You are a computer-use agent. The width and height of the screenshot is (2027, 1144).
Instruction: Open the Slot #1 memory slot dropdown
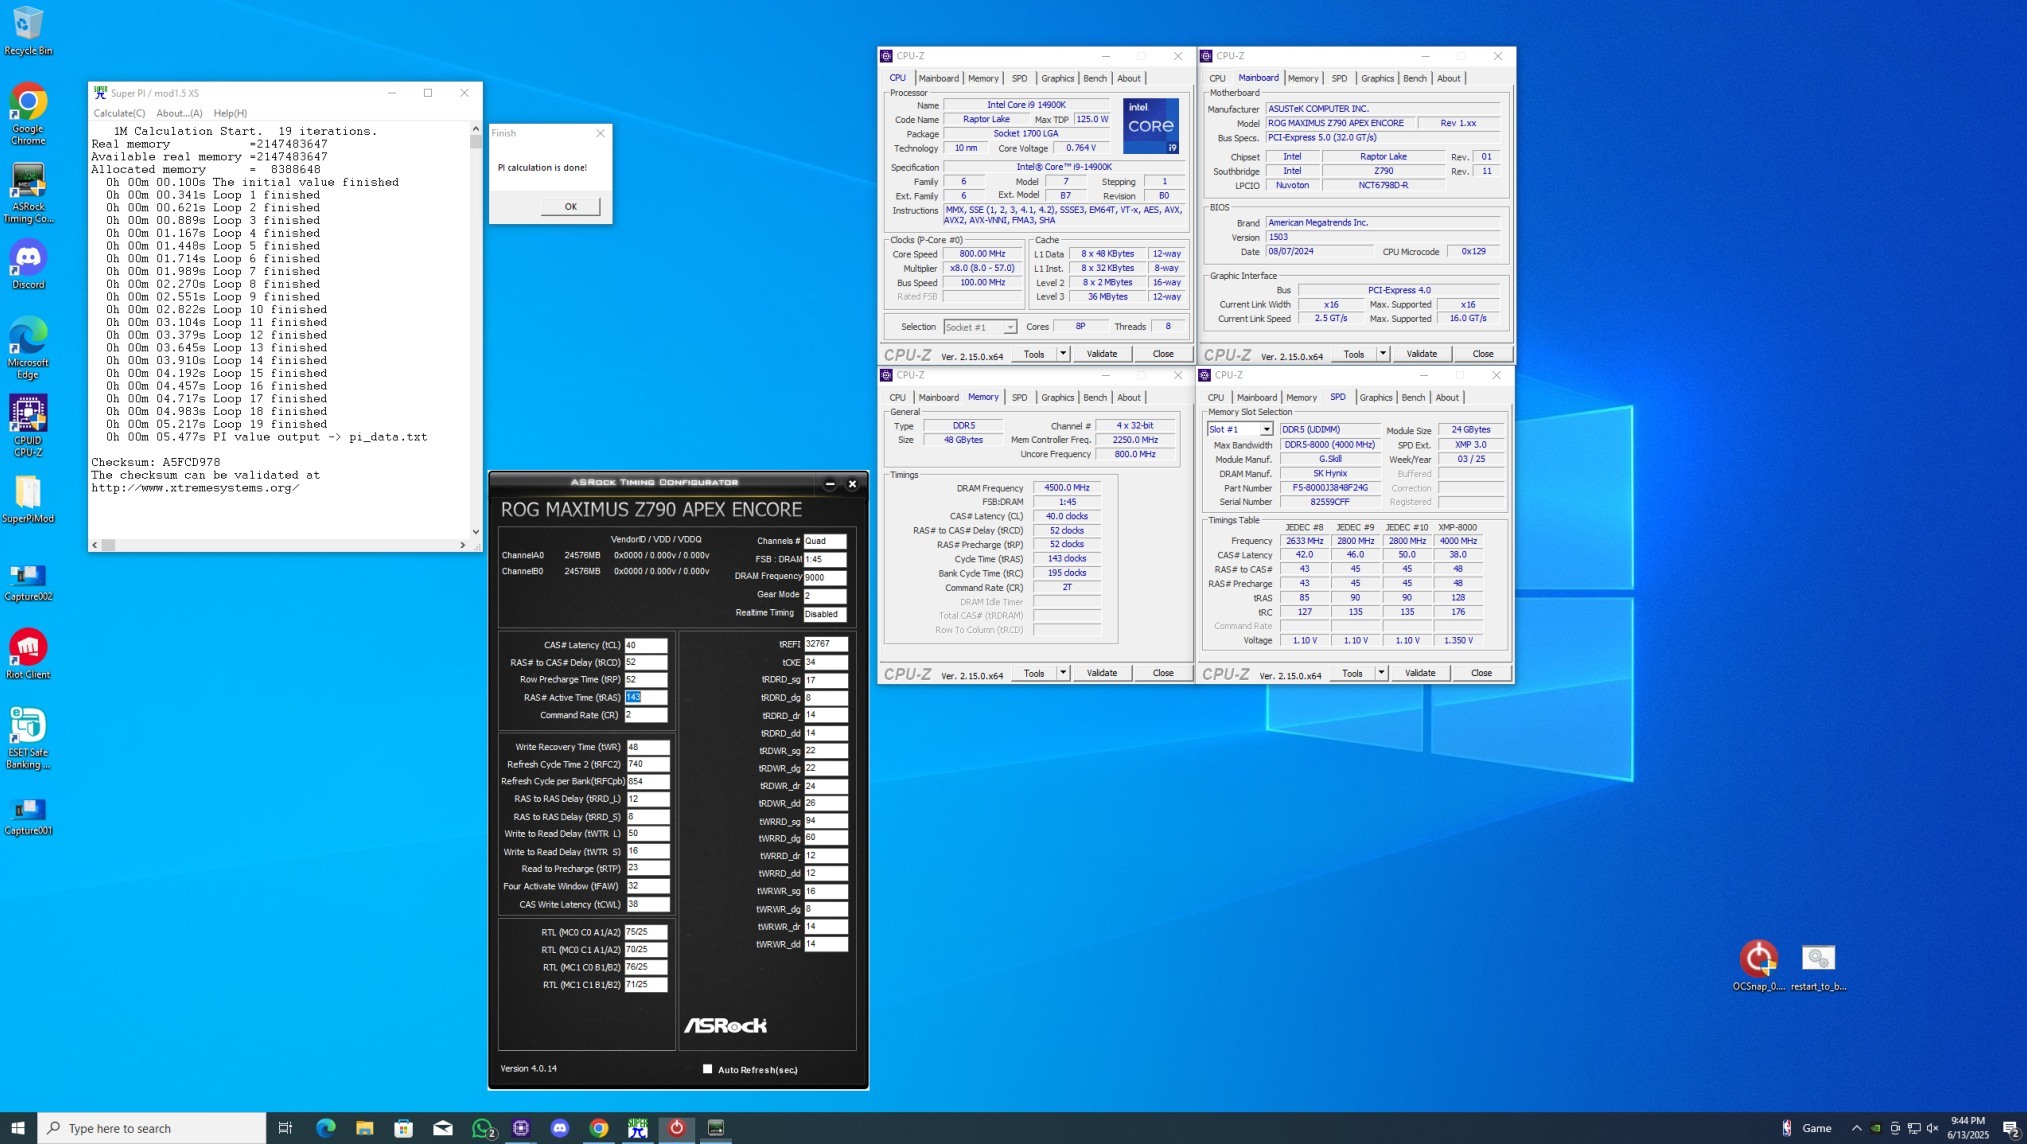pos(1266,429)
